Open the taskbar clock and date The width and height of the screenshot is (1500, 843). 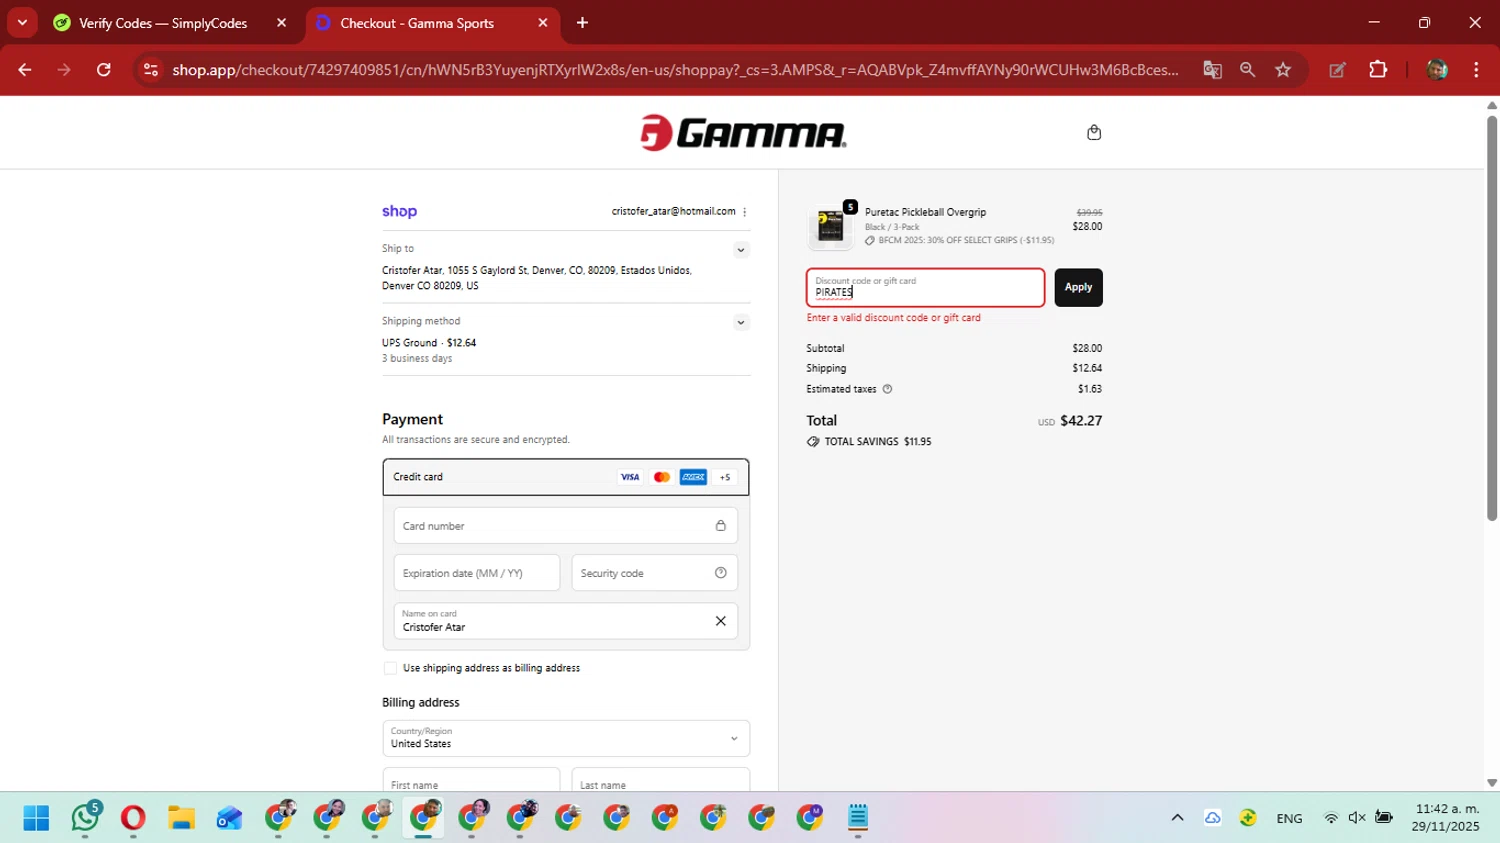coord(1445,818)
